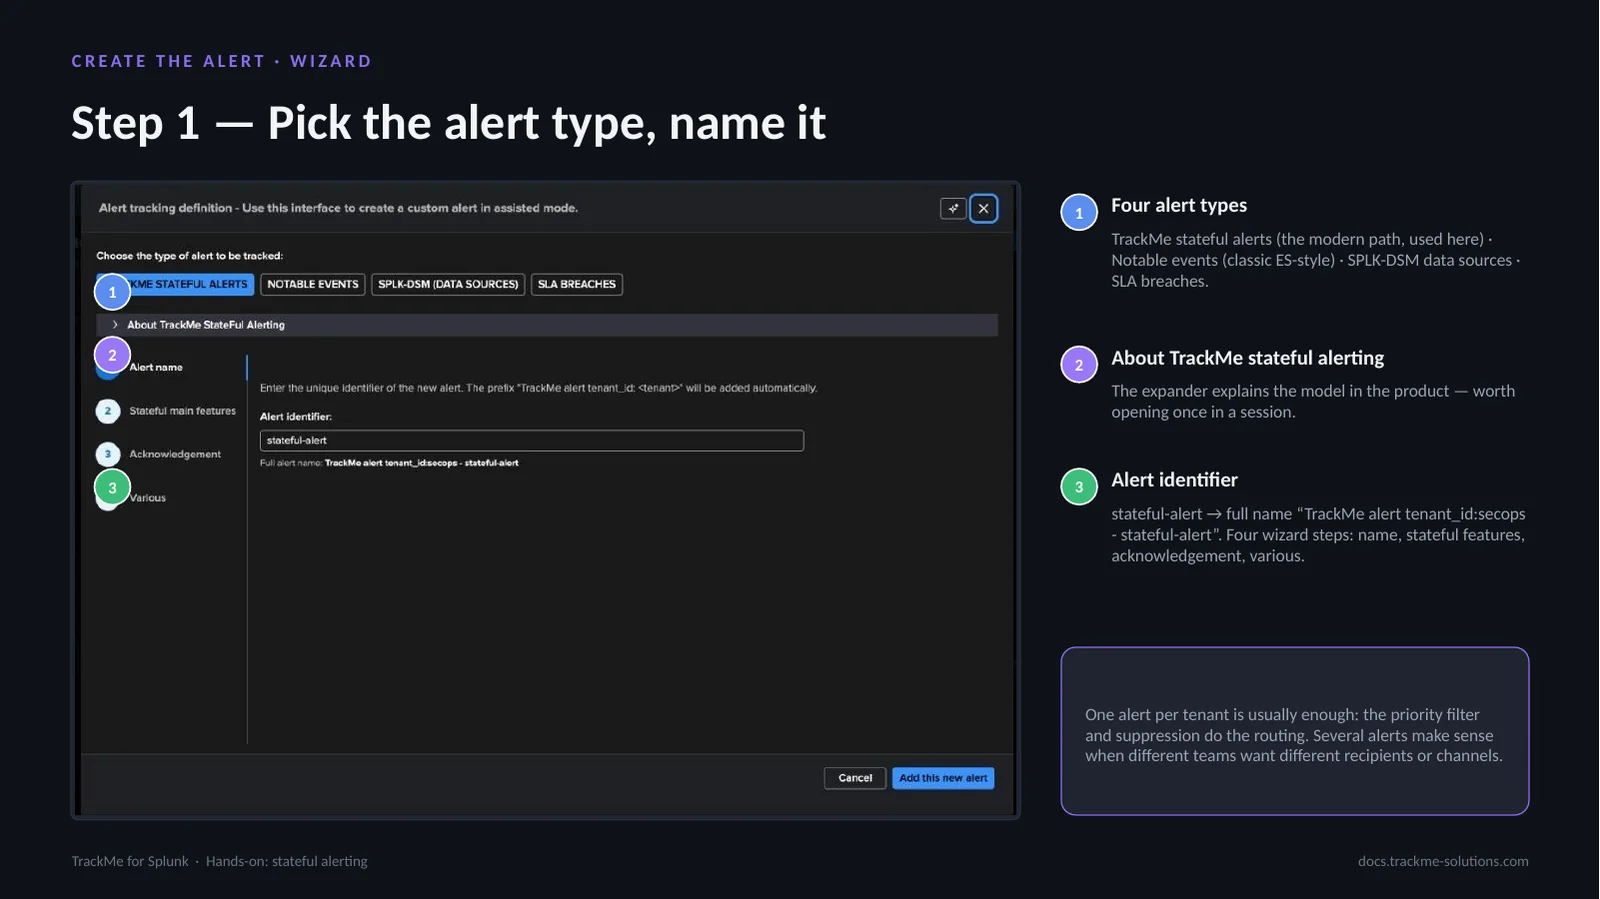
Task: Click the blue annotation marker 1 on the alert types
Action: point(112,292)
